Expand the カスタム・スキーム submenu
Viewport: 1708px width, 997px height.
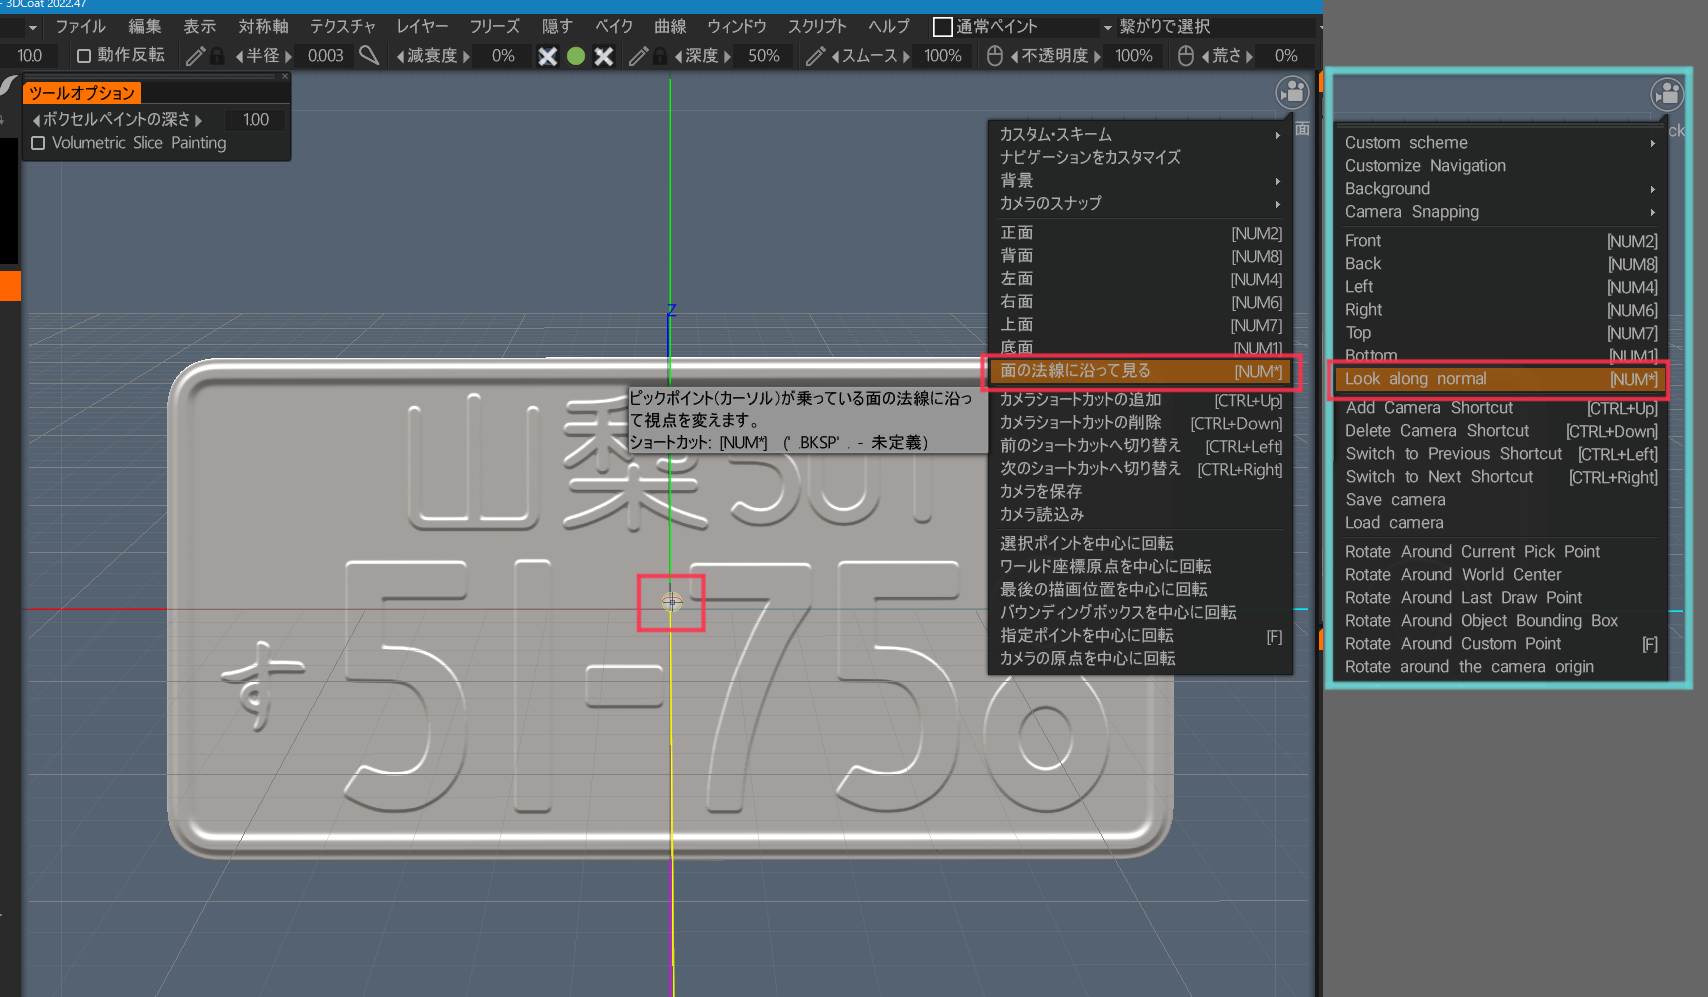[1140, 134]
